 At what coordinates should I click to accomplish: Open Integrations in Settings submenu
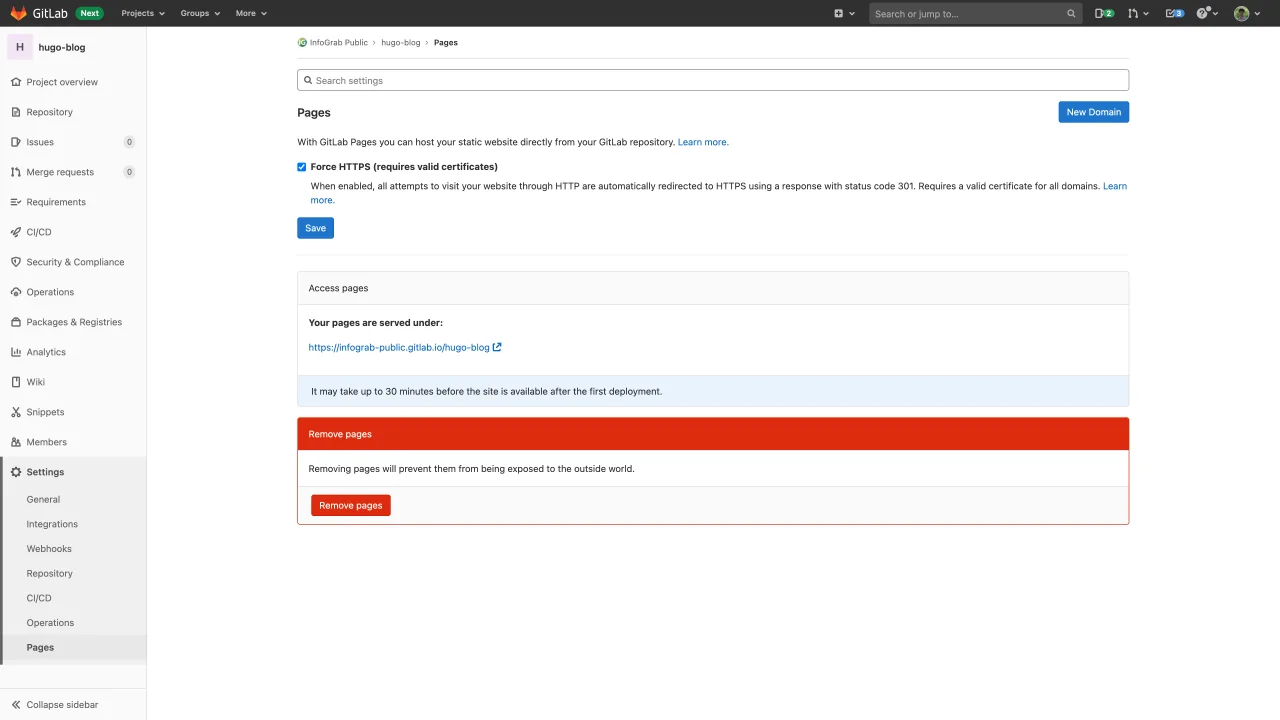click(x=52, y=524)
